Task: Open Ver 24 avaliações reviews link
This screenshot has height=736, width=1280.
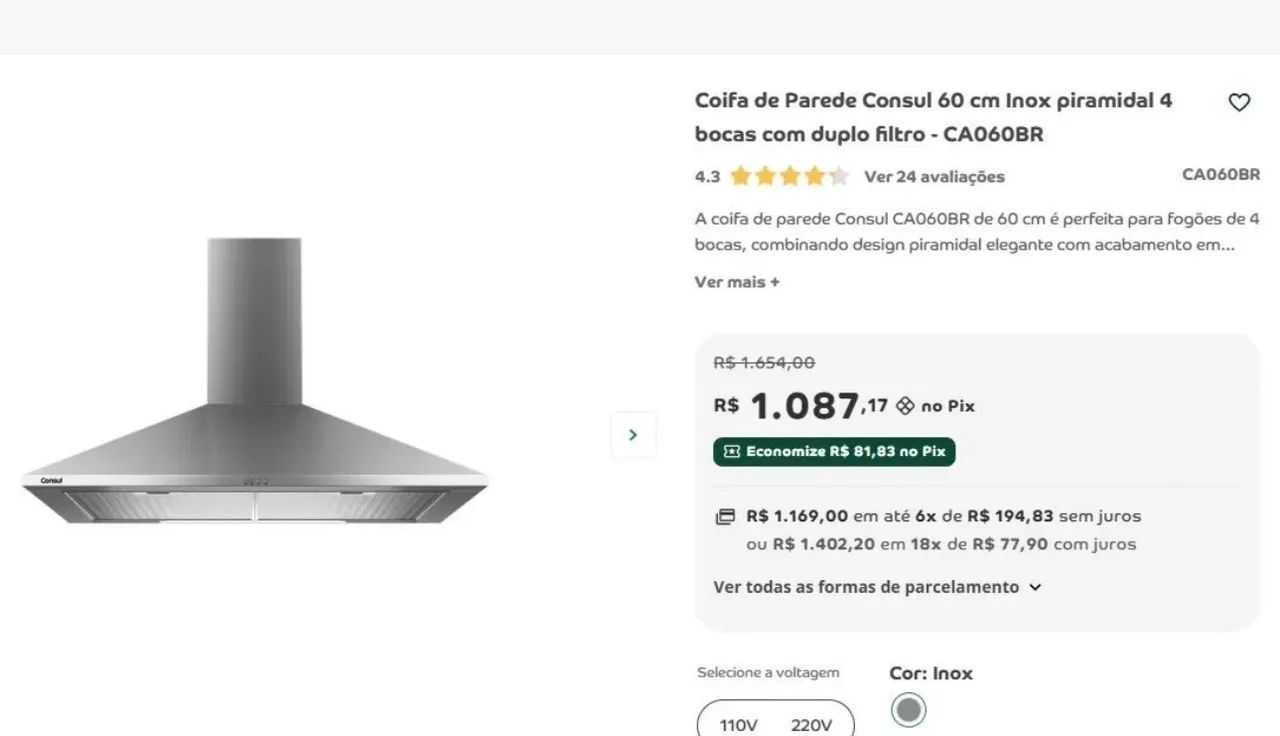Action: click(x=934, y=177)
